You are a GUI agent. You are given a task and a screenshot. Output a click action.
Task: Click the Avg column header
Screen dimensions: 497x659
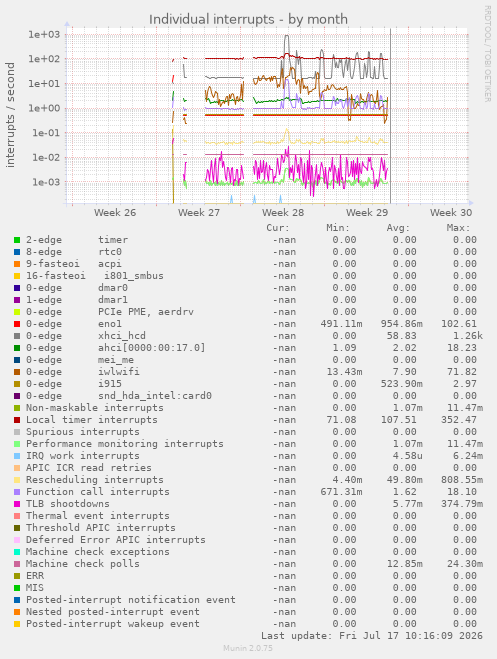click(398, 228)
